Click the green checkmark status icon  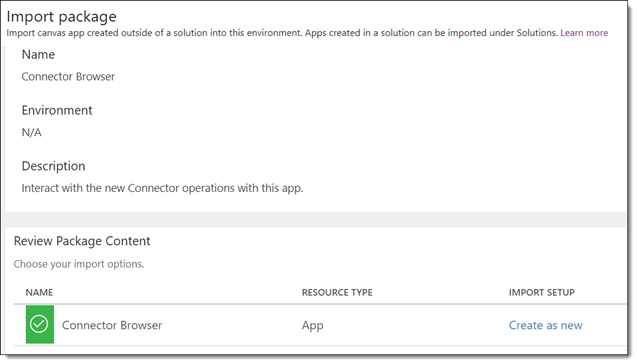[40, 325]
